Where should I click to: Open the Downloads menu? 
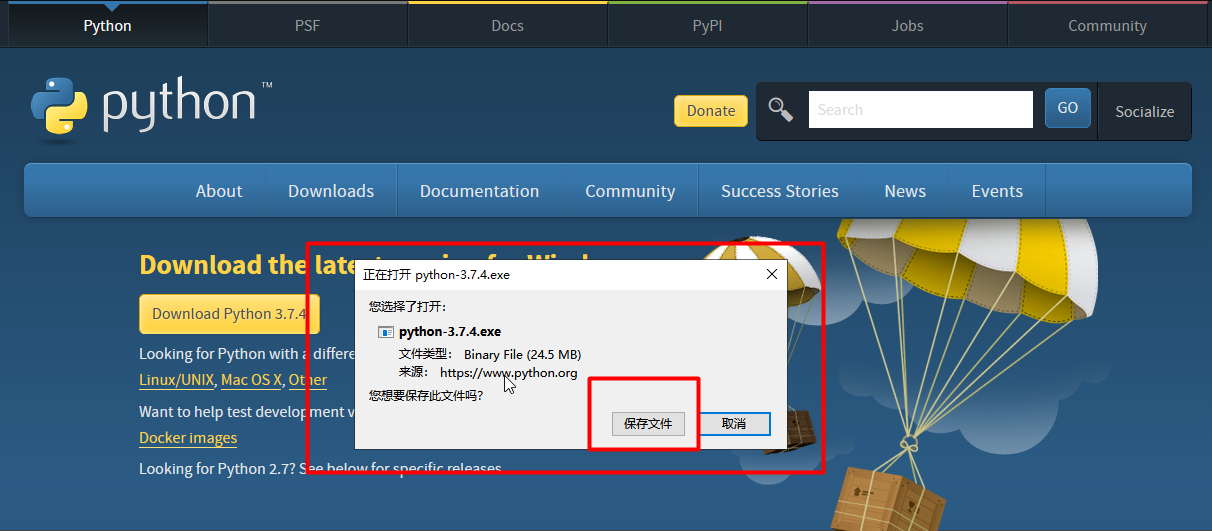click(x=331, y=191)
